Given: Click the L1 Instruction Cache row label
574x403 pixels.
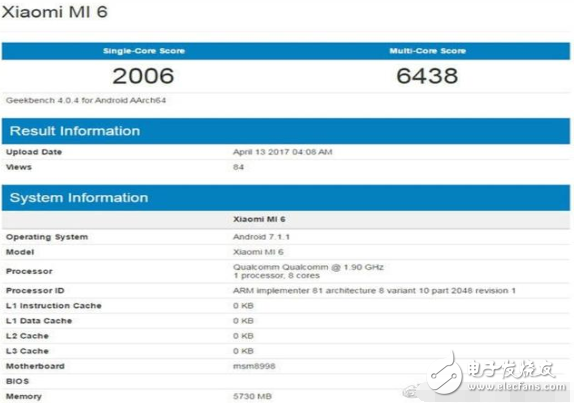Looking at the screenshot, I should point(54,306).
